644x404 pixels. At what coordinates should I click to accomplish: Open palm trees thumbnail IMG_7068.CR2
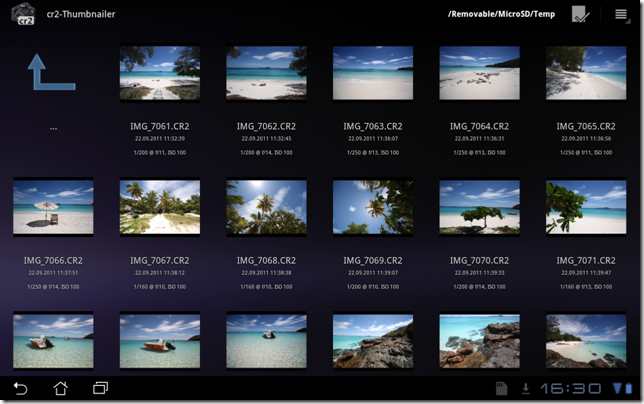tap(266, 207)
